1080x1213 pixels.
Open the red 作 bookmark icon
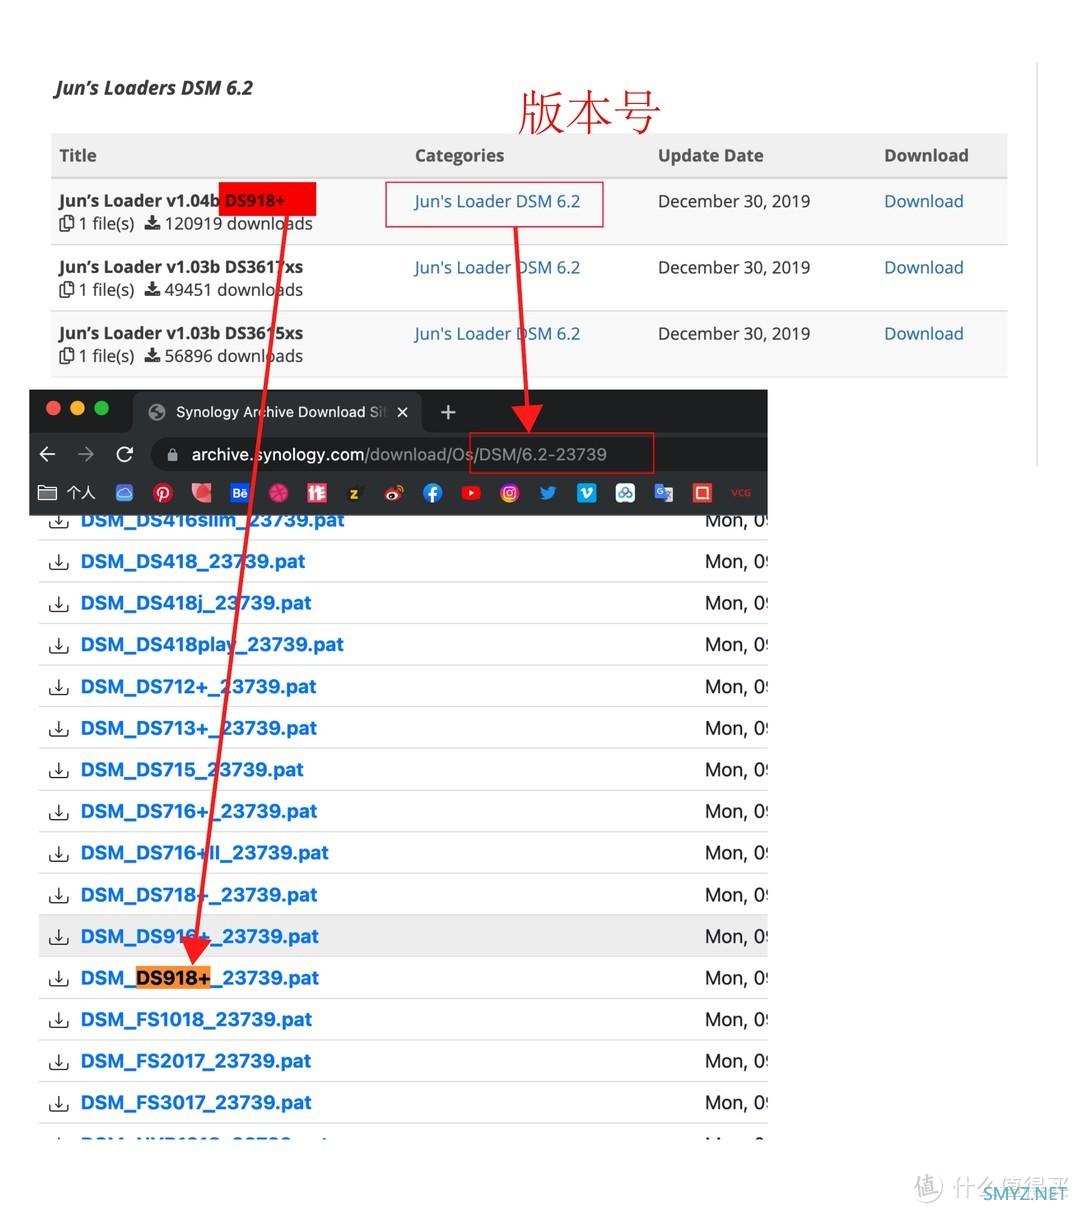tap(317, 492)
